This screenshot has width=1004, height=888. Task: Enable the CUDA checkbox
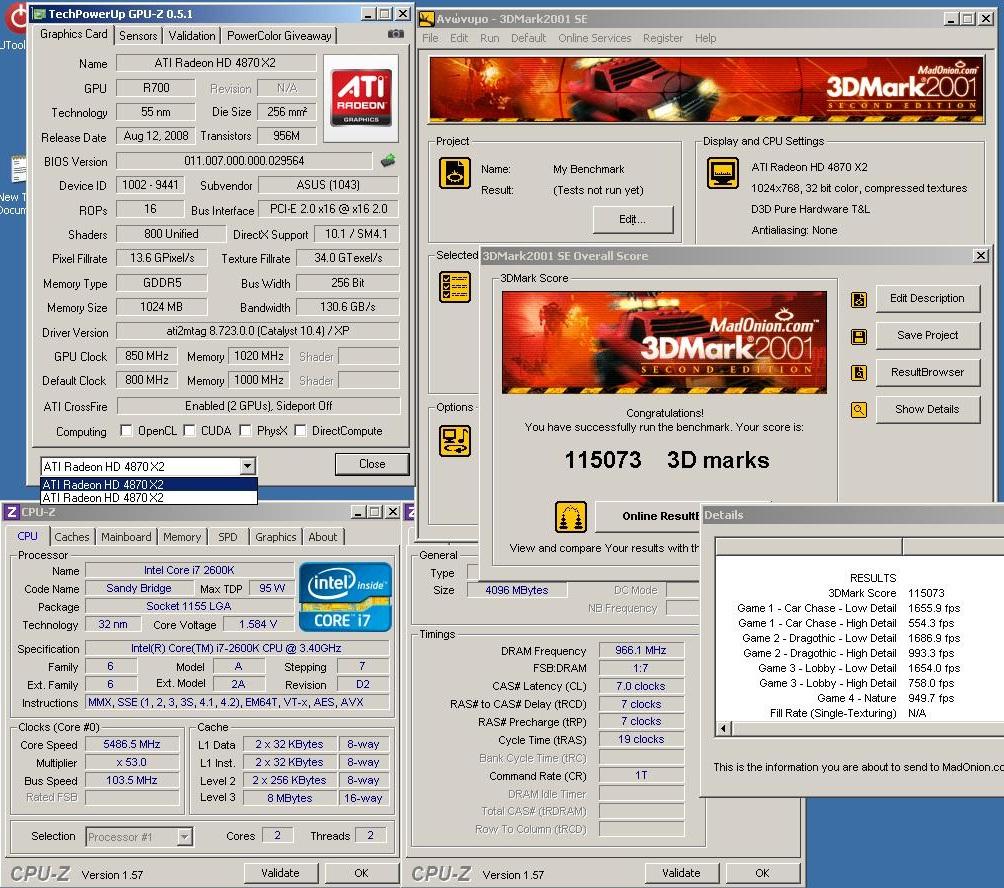(190, 430)
